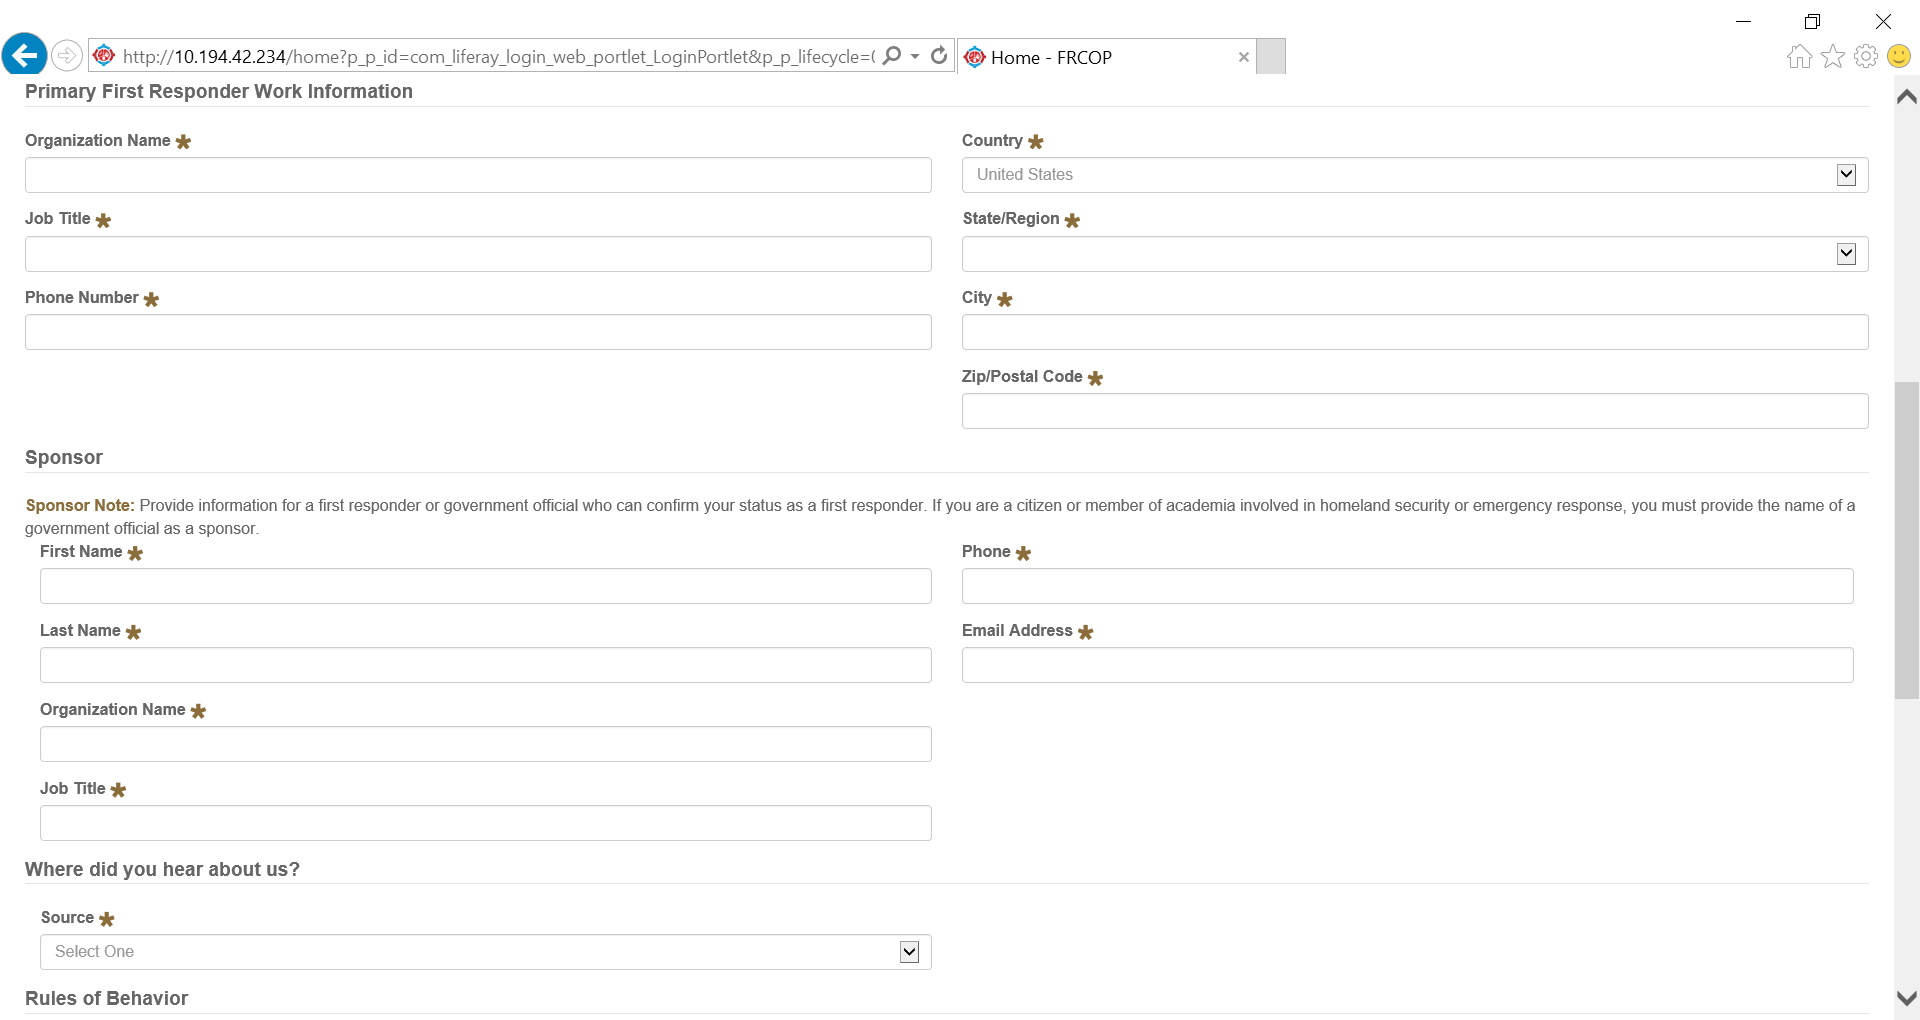The width and height of the screenshot is (1920, 1020).
Task: Open favorites star icon
Action: (1833, 57)
